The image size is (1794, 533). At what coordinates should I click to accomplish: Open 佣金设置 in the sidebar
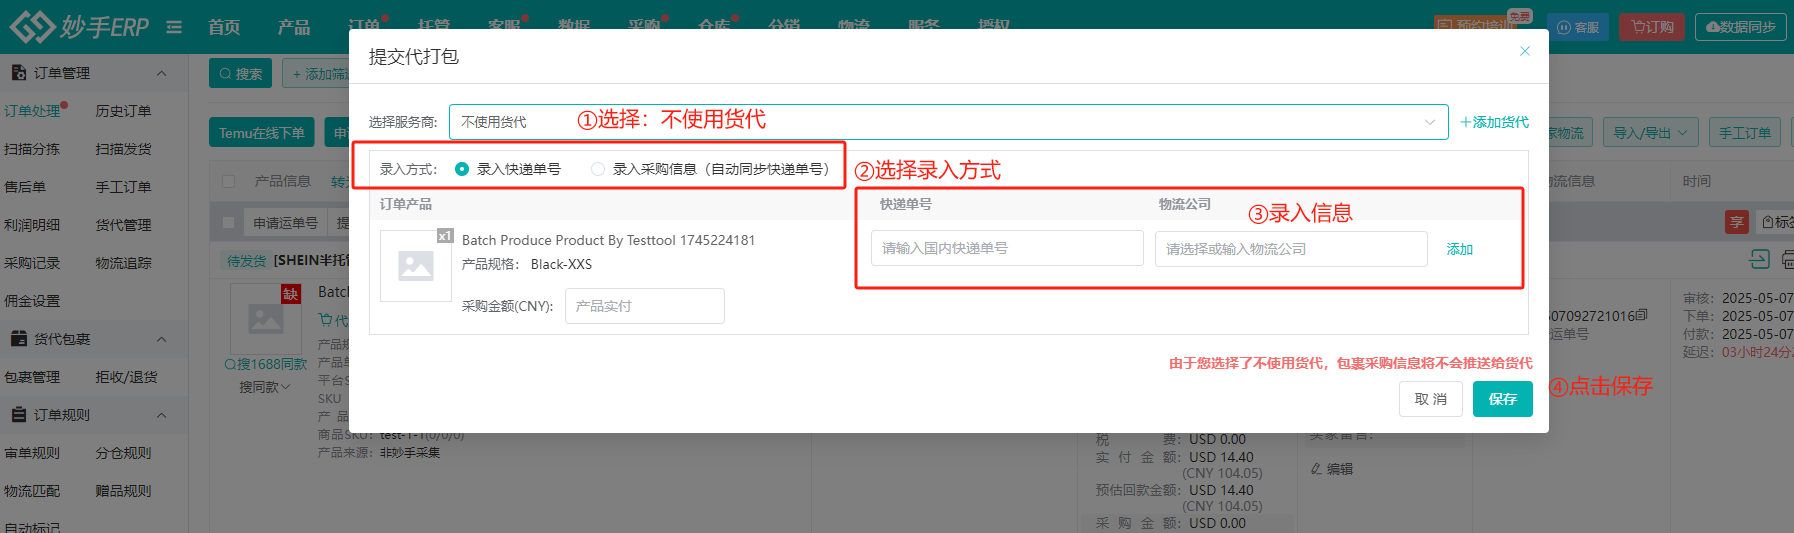32,301
